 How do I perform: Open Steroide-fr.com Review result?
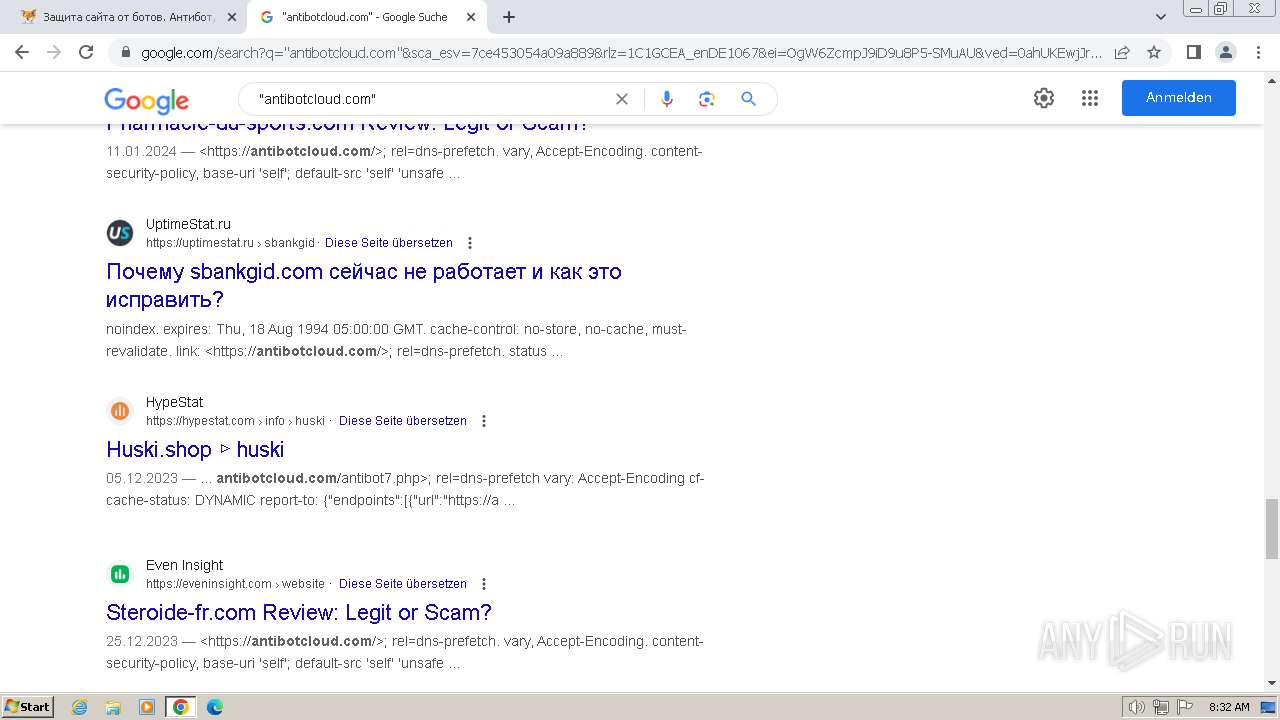coord(299,612)
